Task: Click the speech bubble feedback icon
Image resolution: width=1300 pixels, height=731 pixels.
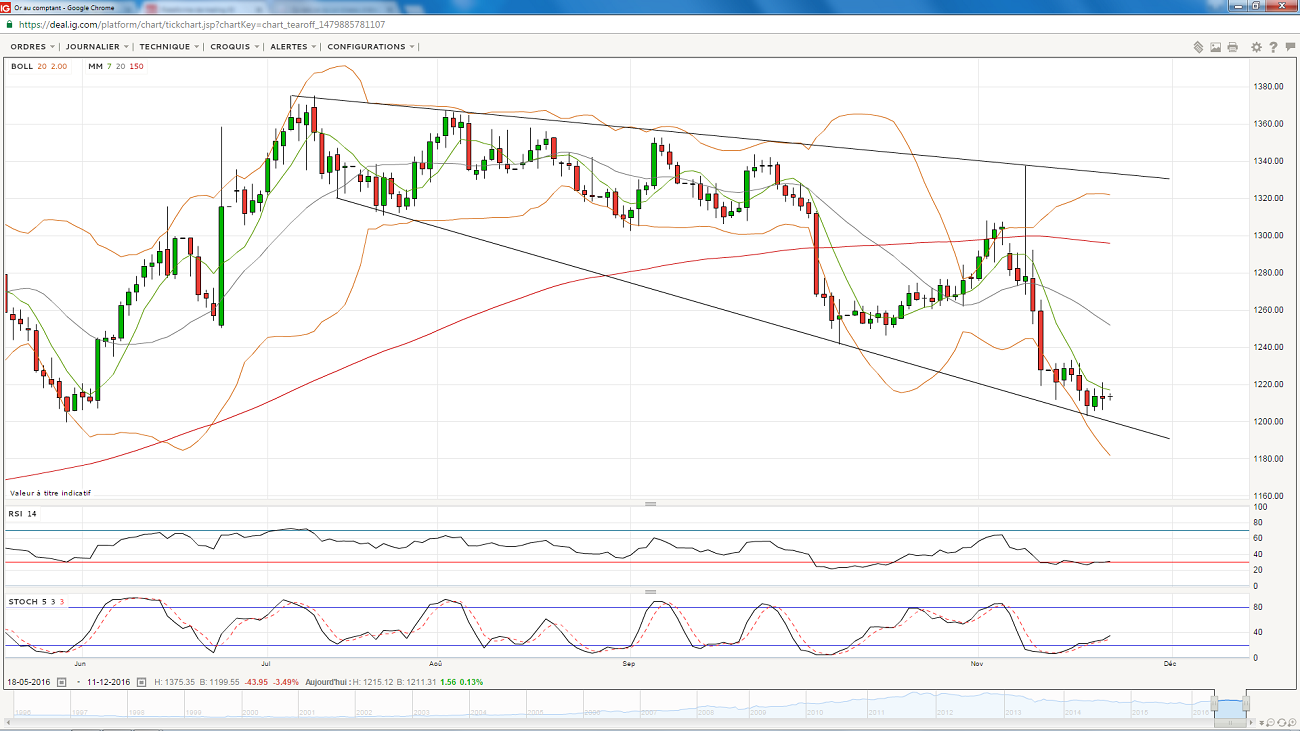Action: 1288,47
